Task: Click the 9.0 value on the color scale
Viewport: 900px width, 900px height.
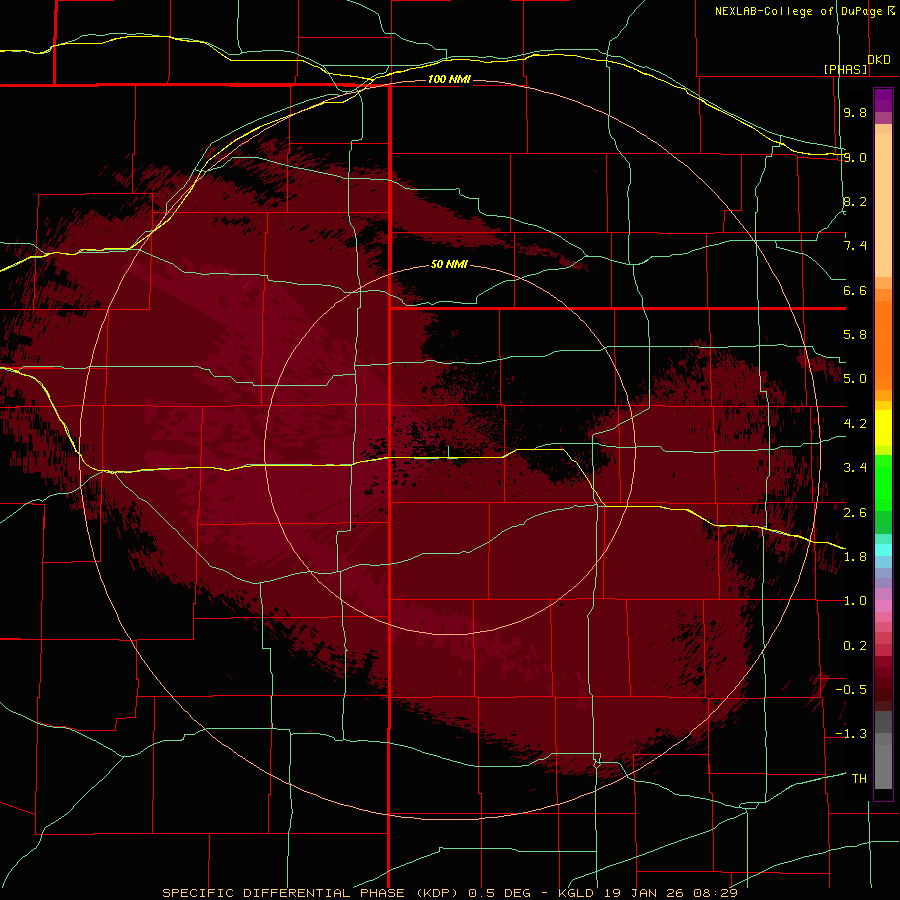Action: pyautogui.click(x=855, y=157)
